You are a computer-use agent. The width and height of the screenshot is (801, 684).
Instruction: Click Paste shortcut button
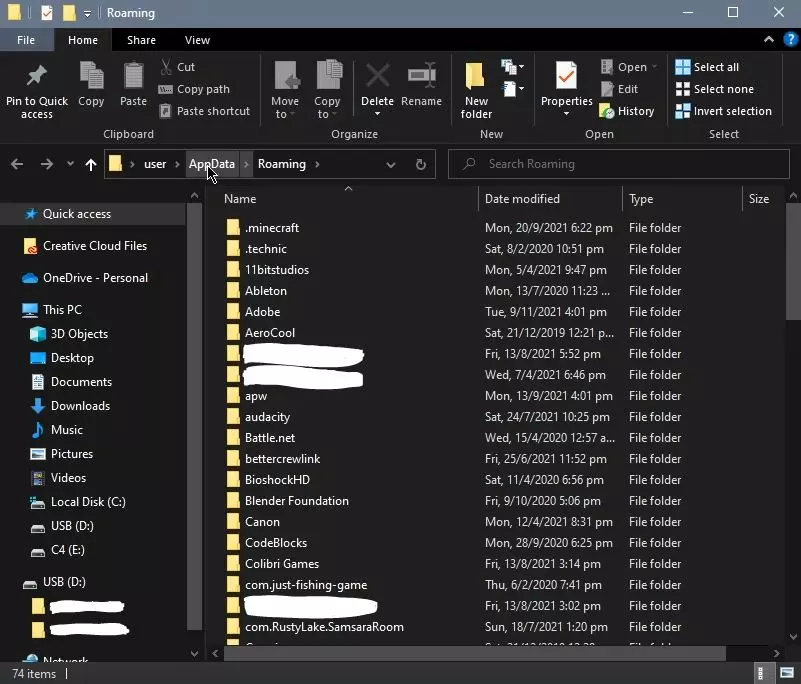(x=204, y=111)
